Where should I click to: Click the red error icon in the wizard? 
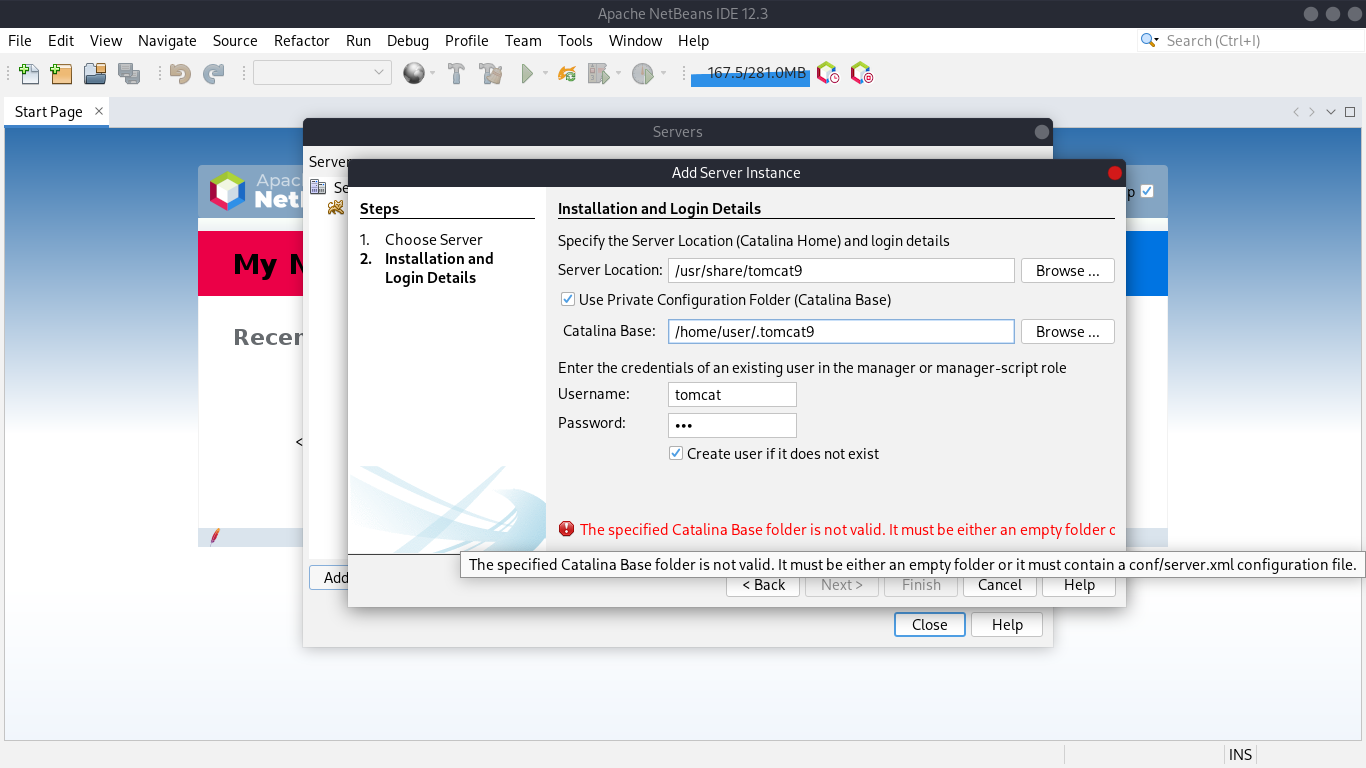pos(567,529)
